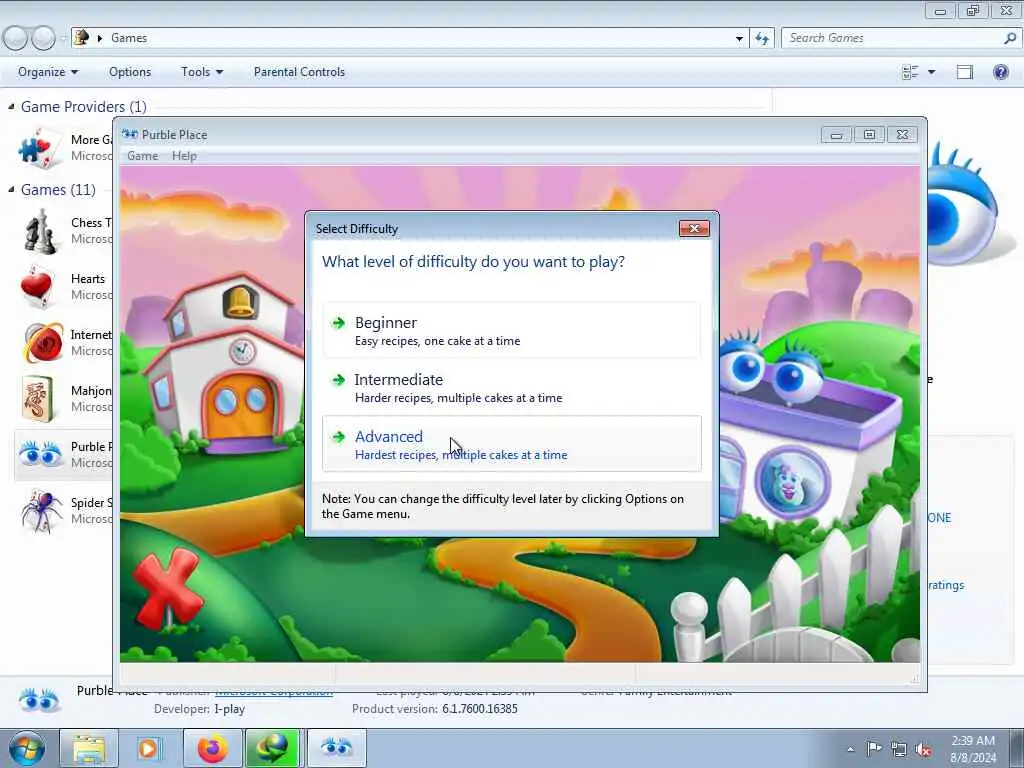
Task: Click the search magnifier icon
Action: 1009,38
